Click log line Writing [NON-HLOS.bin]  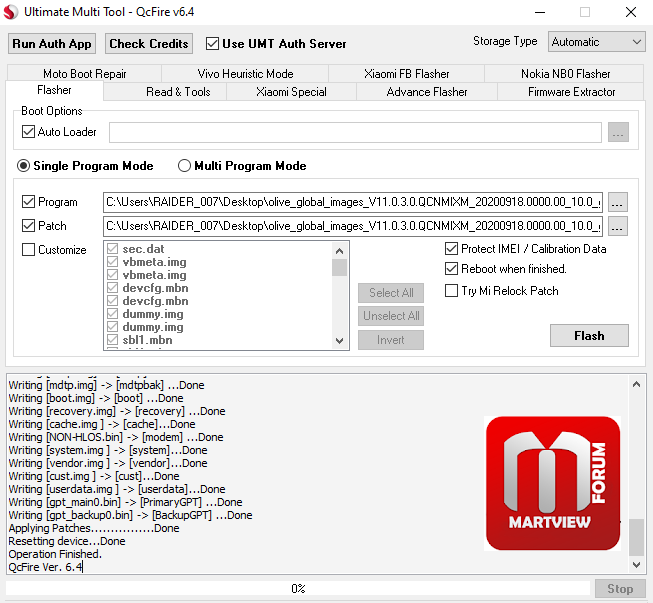tap(116, 437)
